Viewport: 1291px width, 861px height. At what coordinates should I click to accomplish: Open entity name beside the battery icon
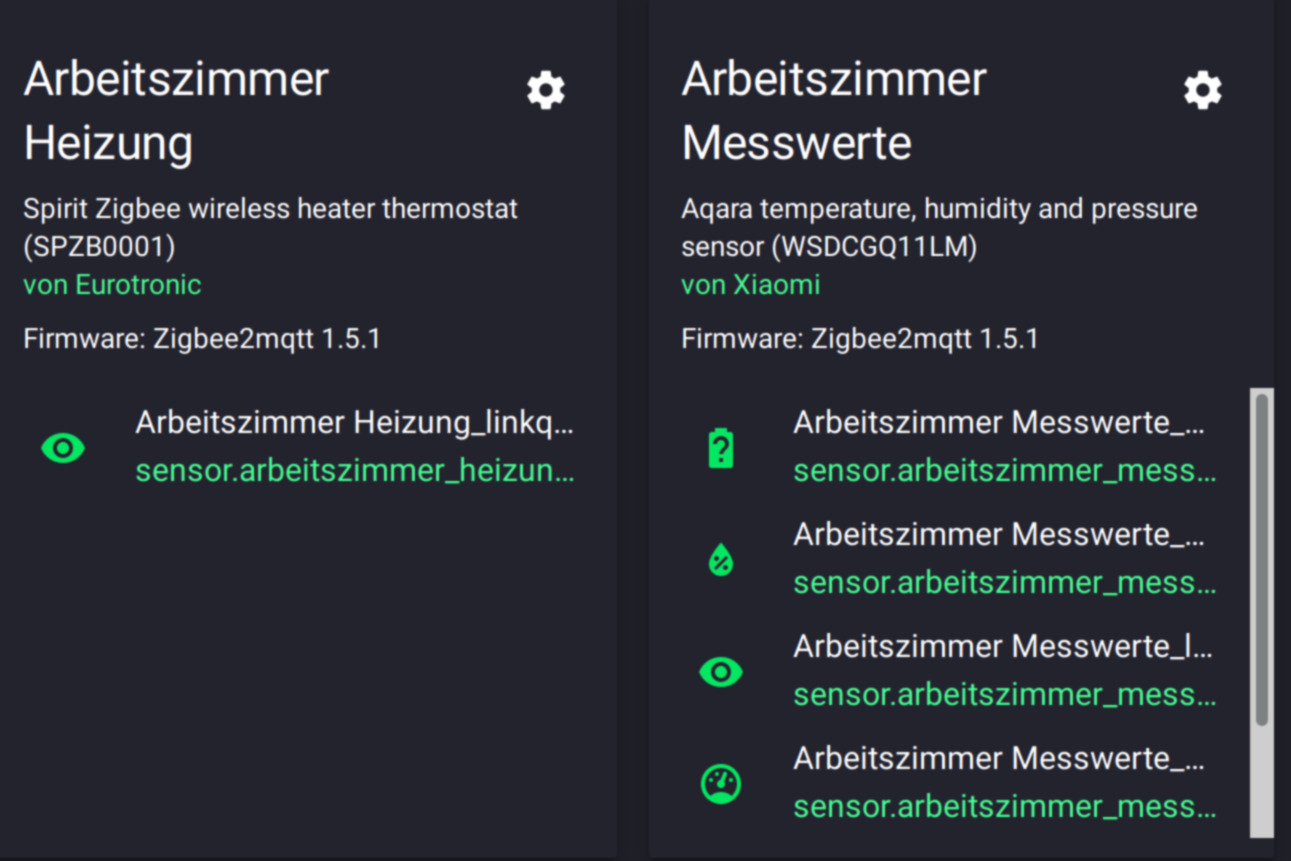click(999, 423)
